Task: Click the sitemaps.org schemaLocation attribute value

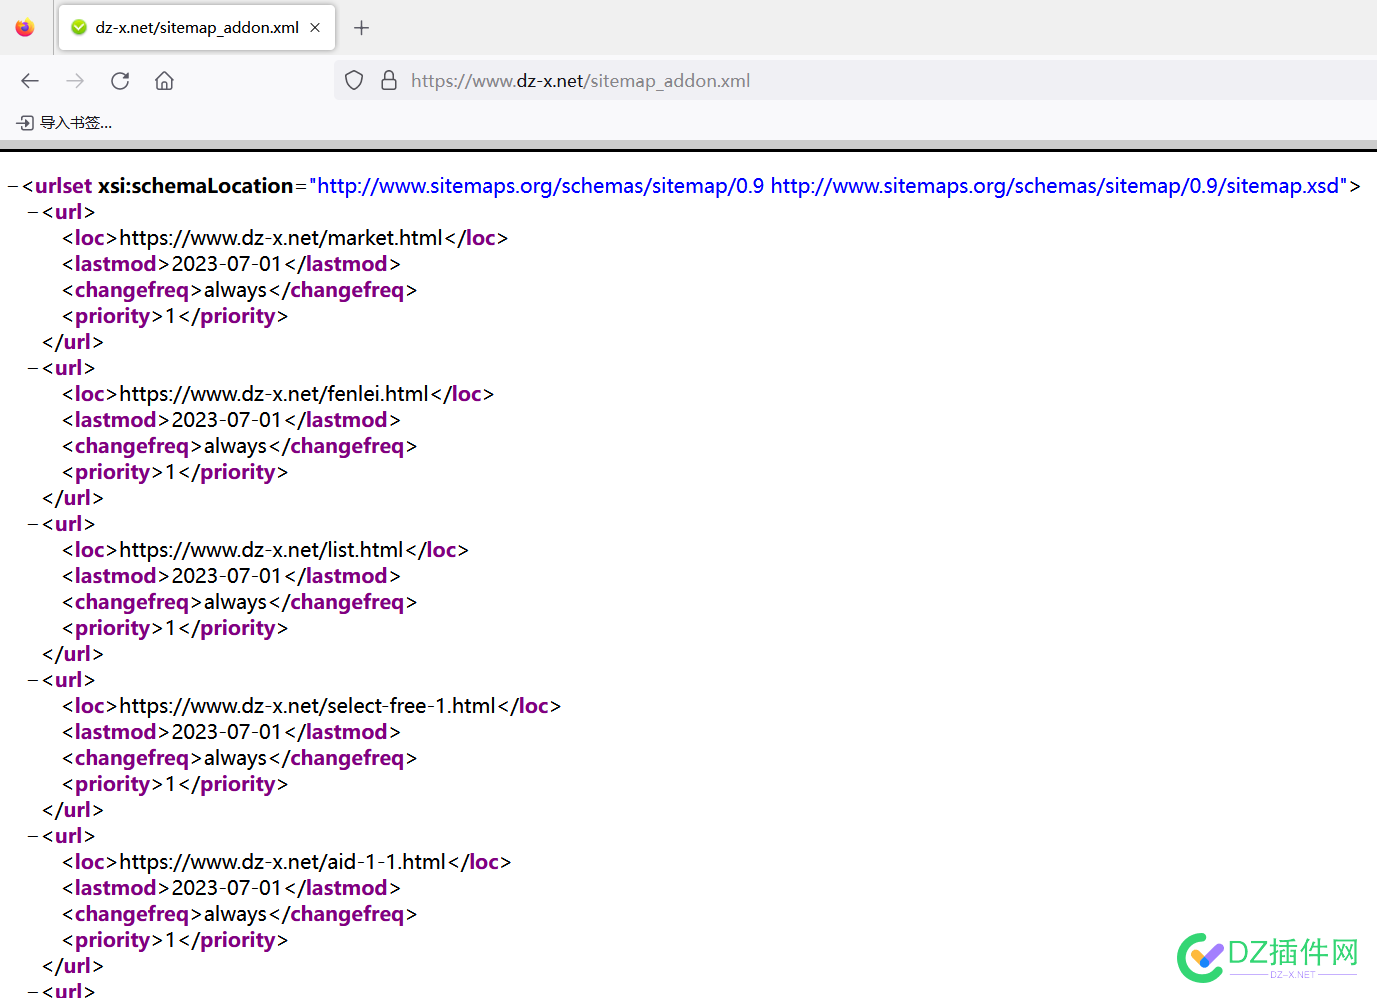Action: point(829,186)
